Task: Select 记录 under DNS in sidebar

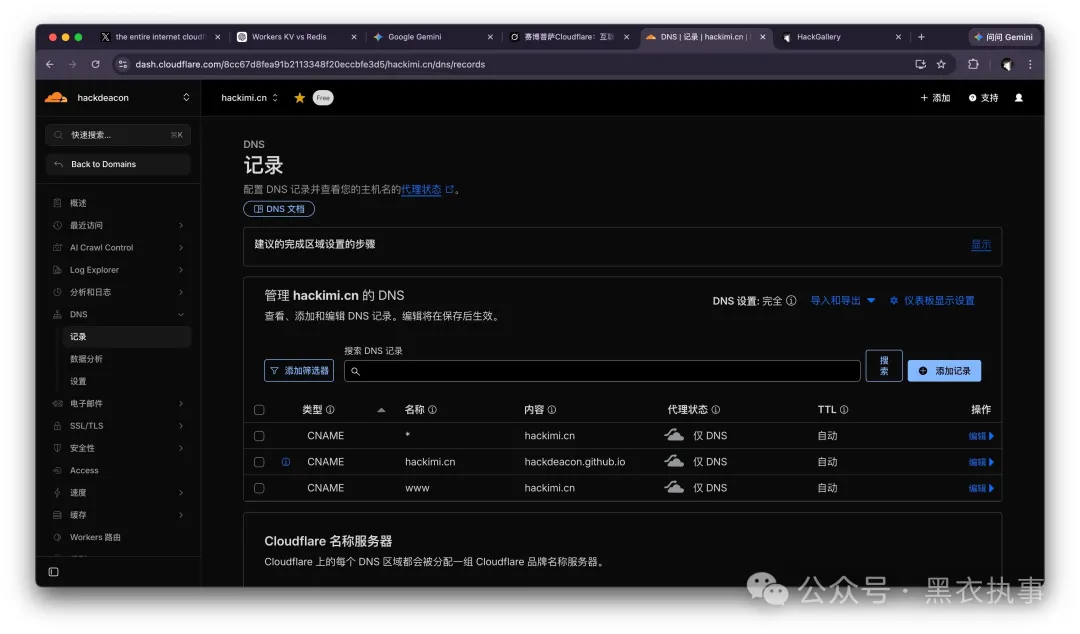Action: (x=126, y=337)
